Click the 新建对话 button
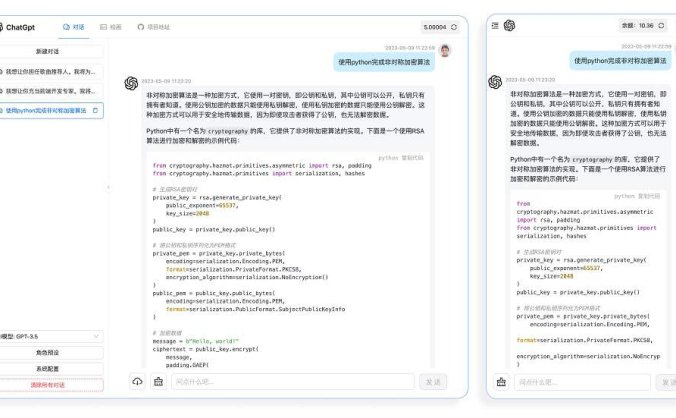 (51, 51)
